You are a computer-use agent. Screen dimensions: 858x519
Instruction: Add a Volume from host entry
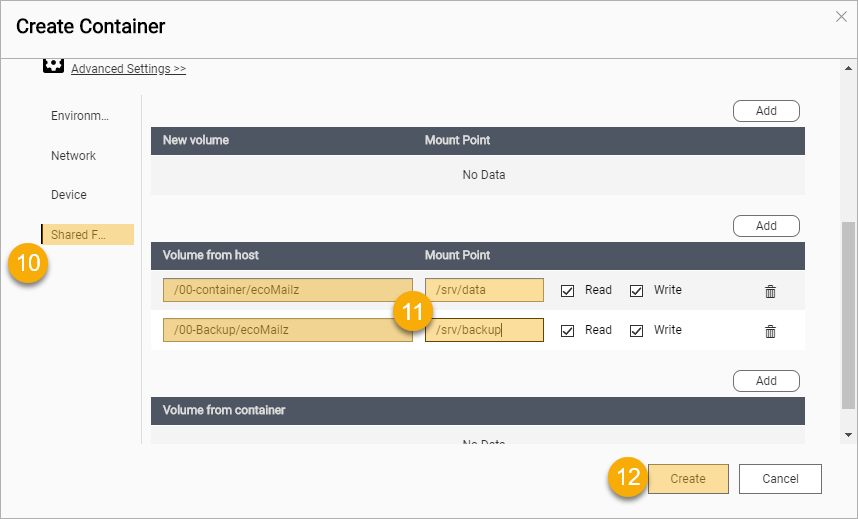pos(766,226)
